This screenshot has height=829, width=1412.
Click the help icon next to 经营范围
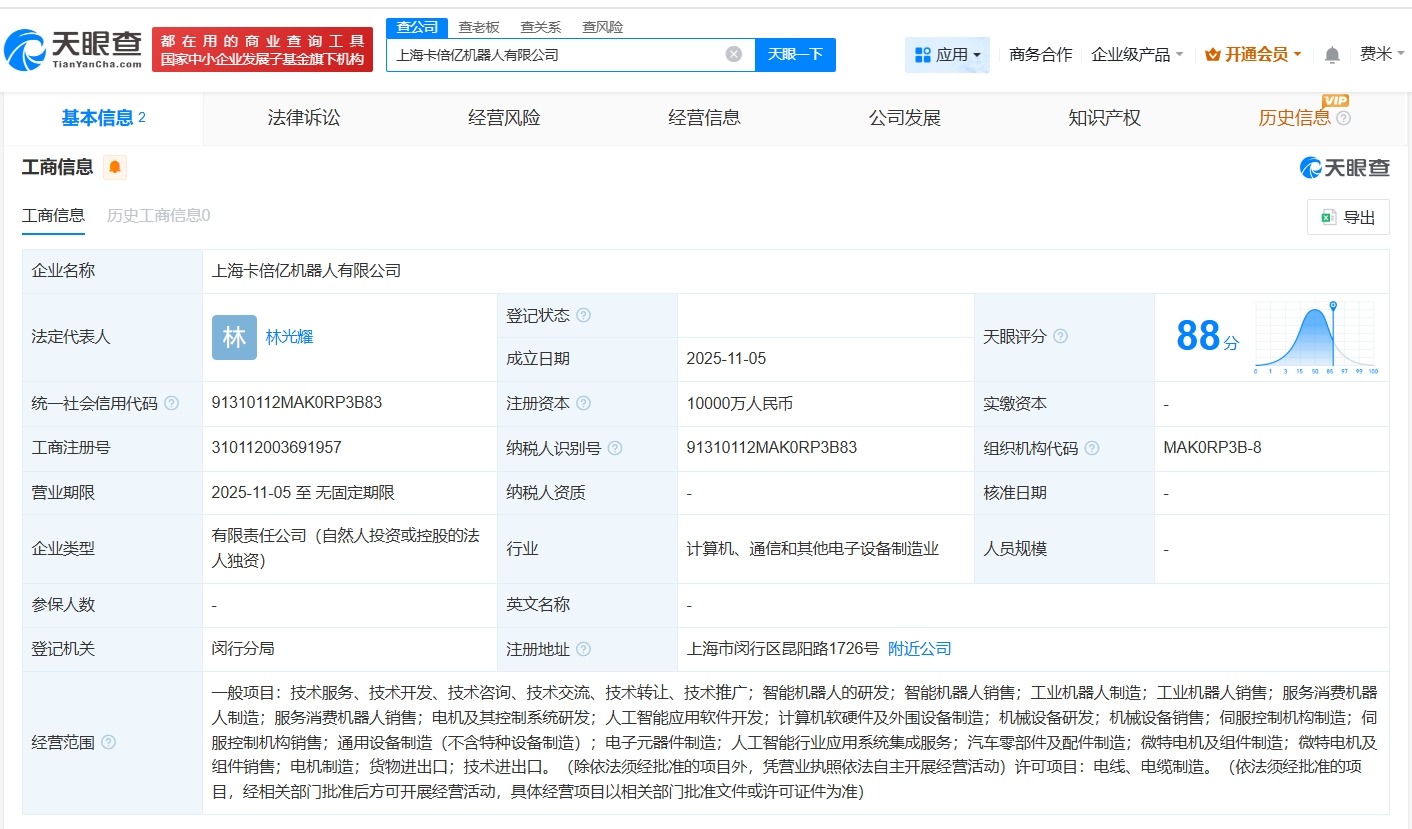click(x=108, y=742)
